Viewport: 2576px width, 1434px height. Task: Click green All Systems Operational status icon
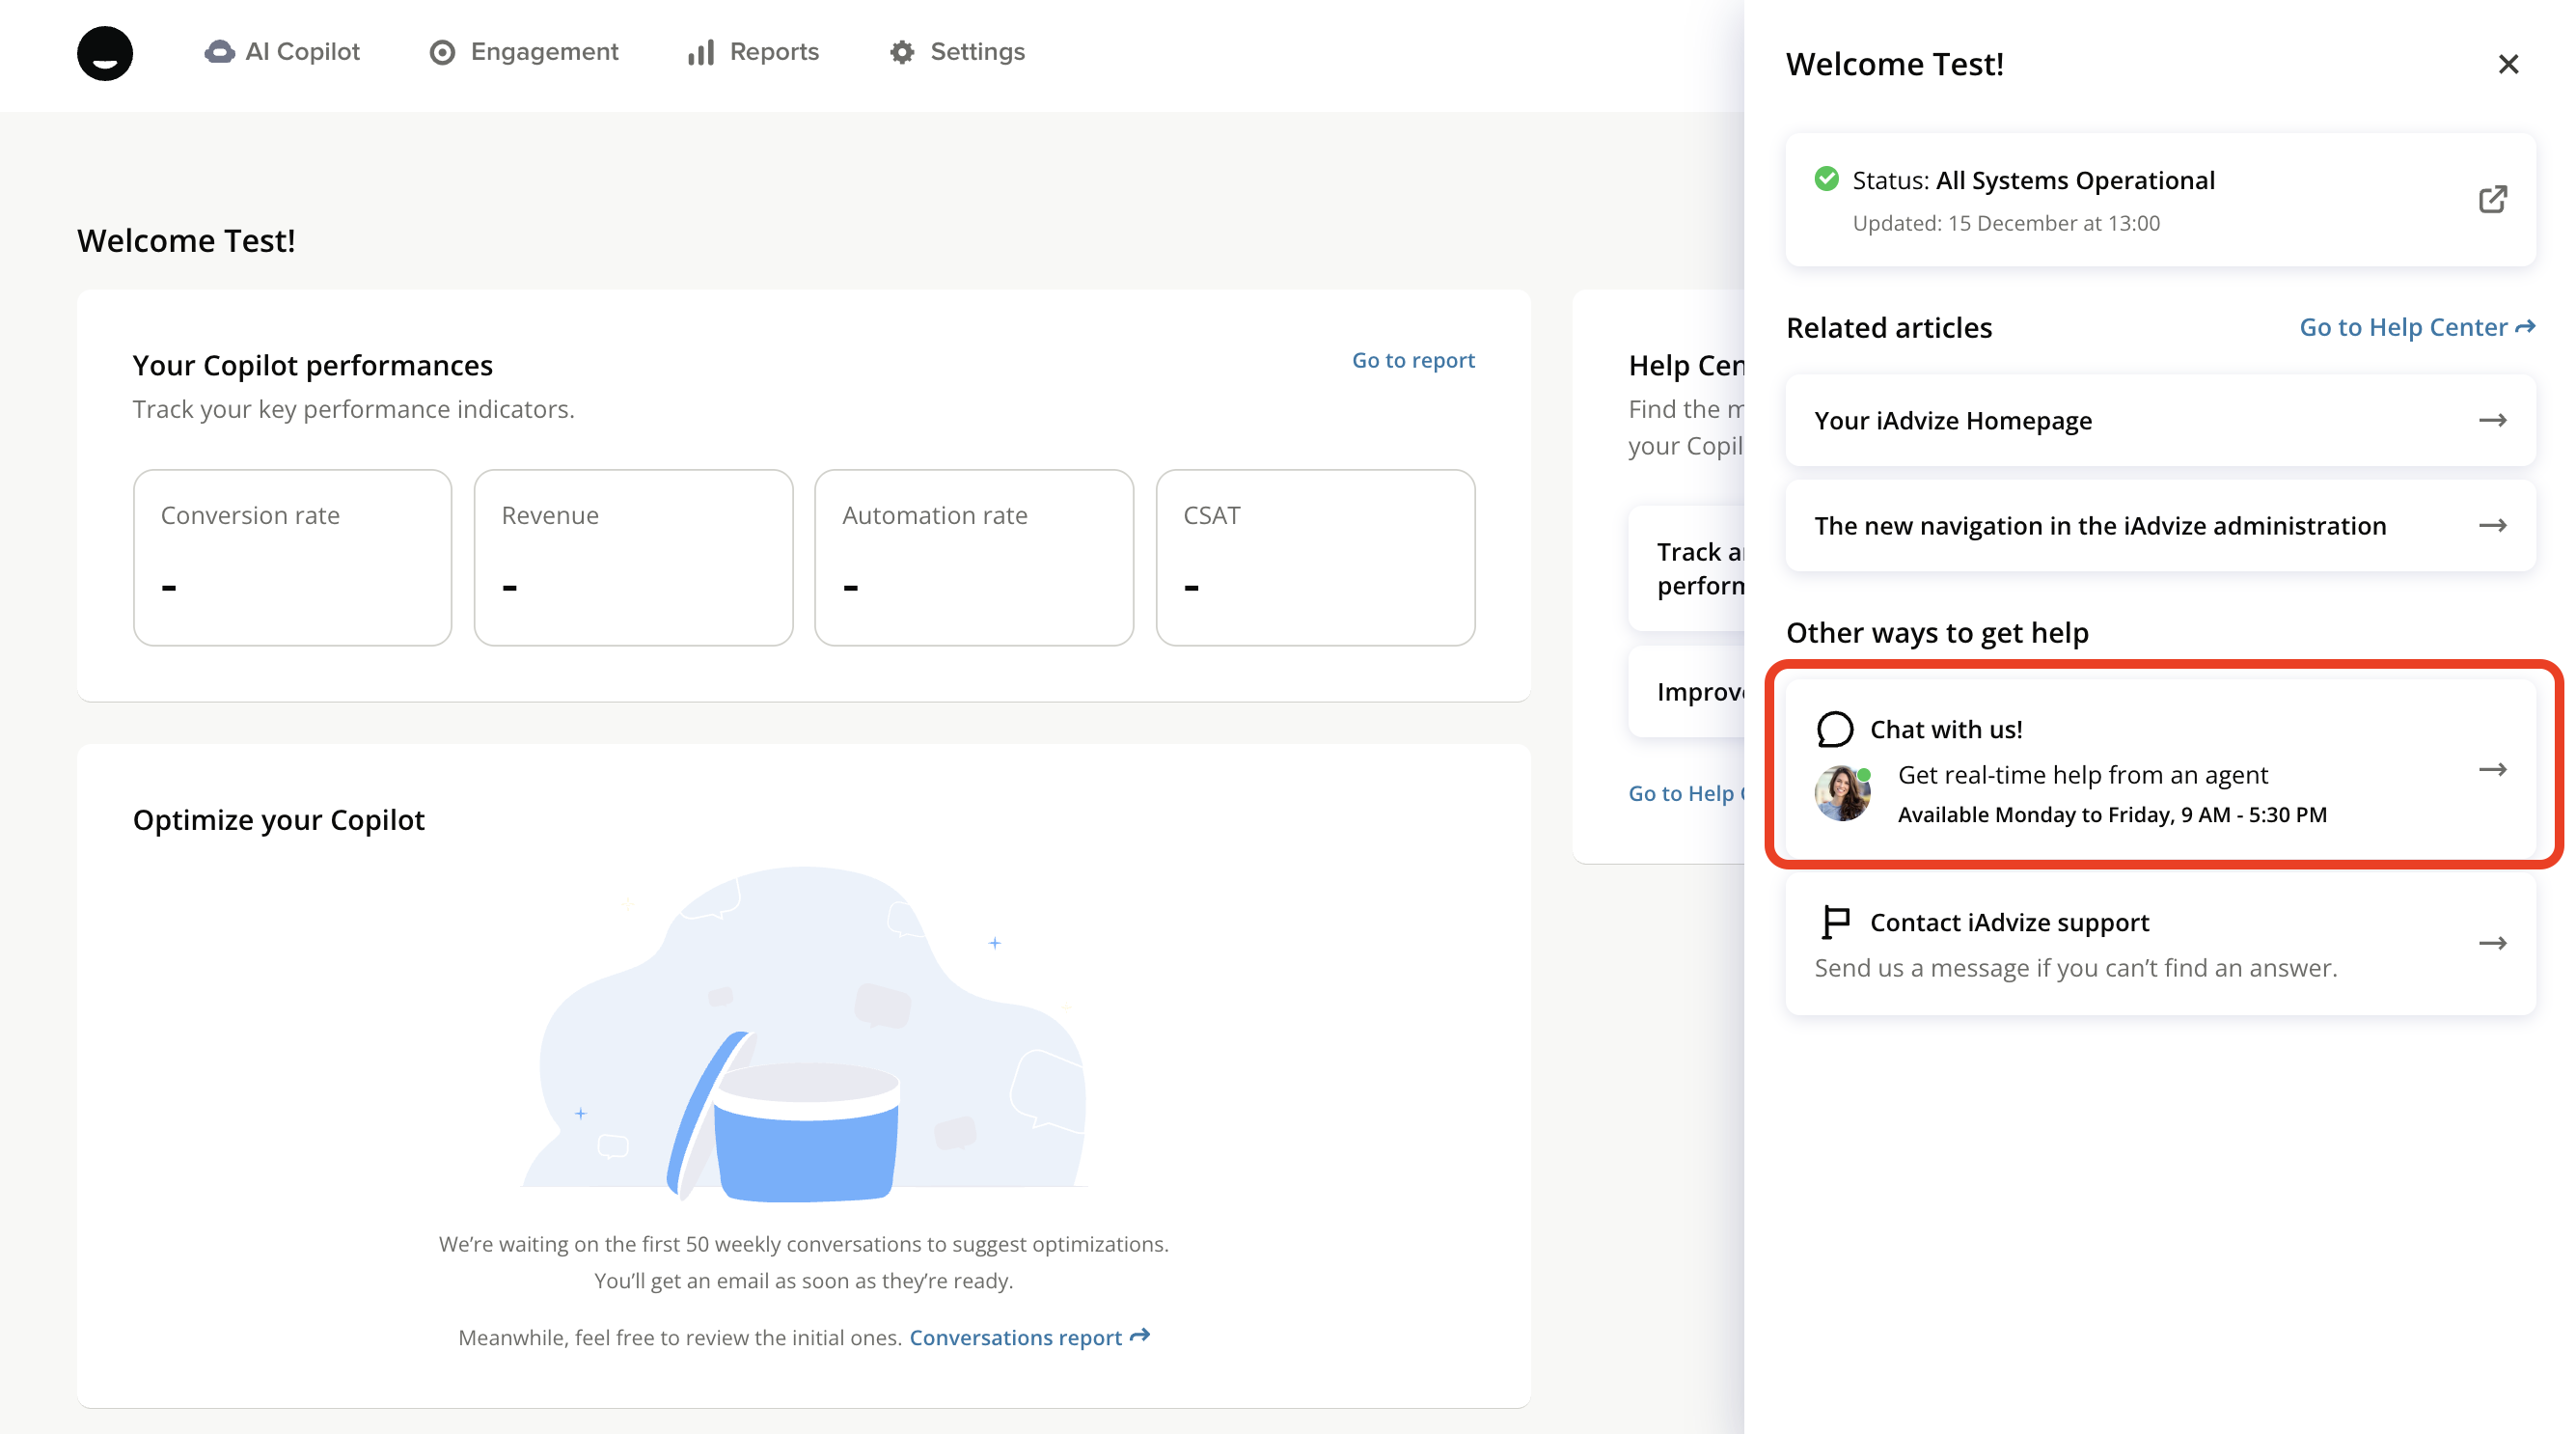point(1826,179)
